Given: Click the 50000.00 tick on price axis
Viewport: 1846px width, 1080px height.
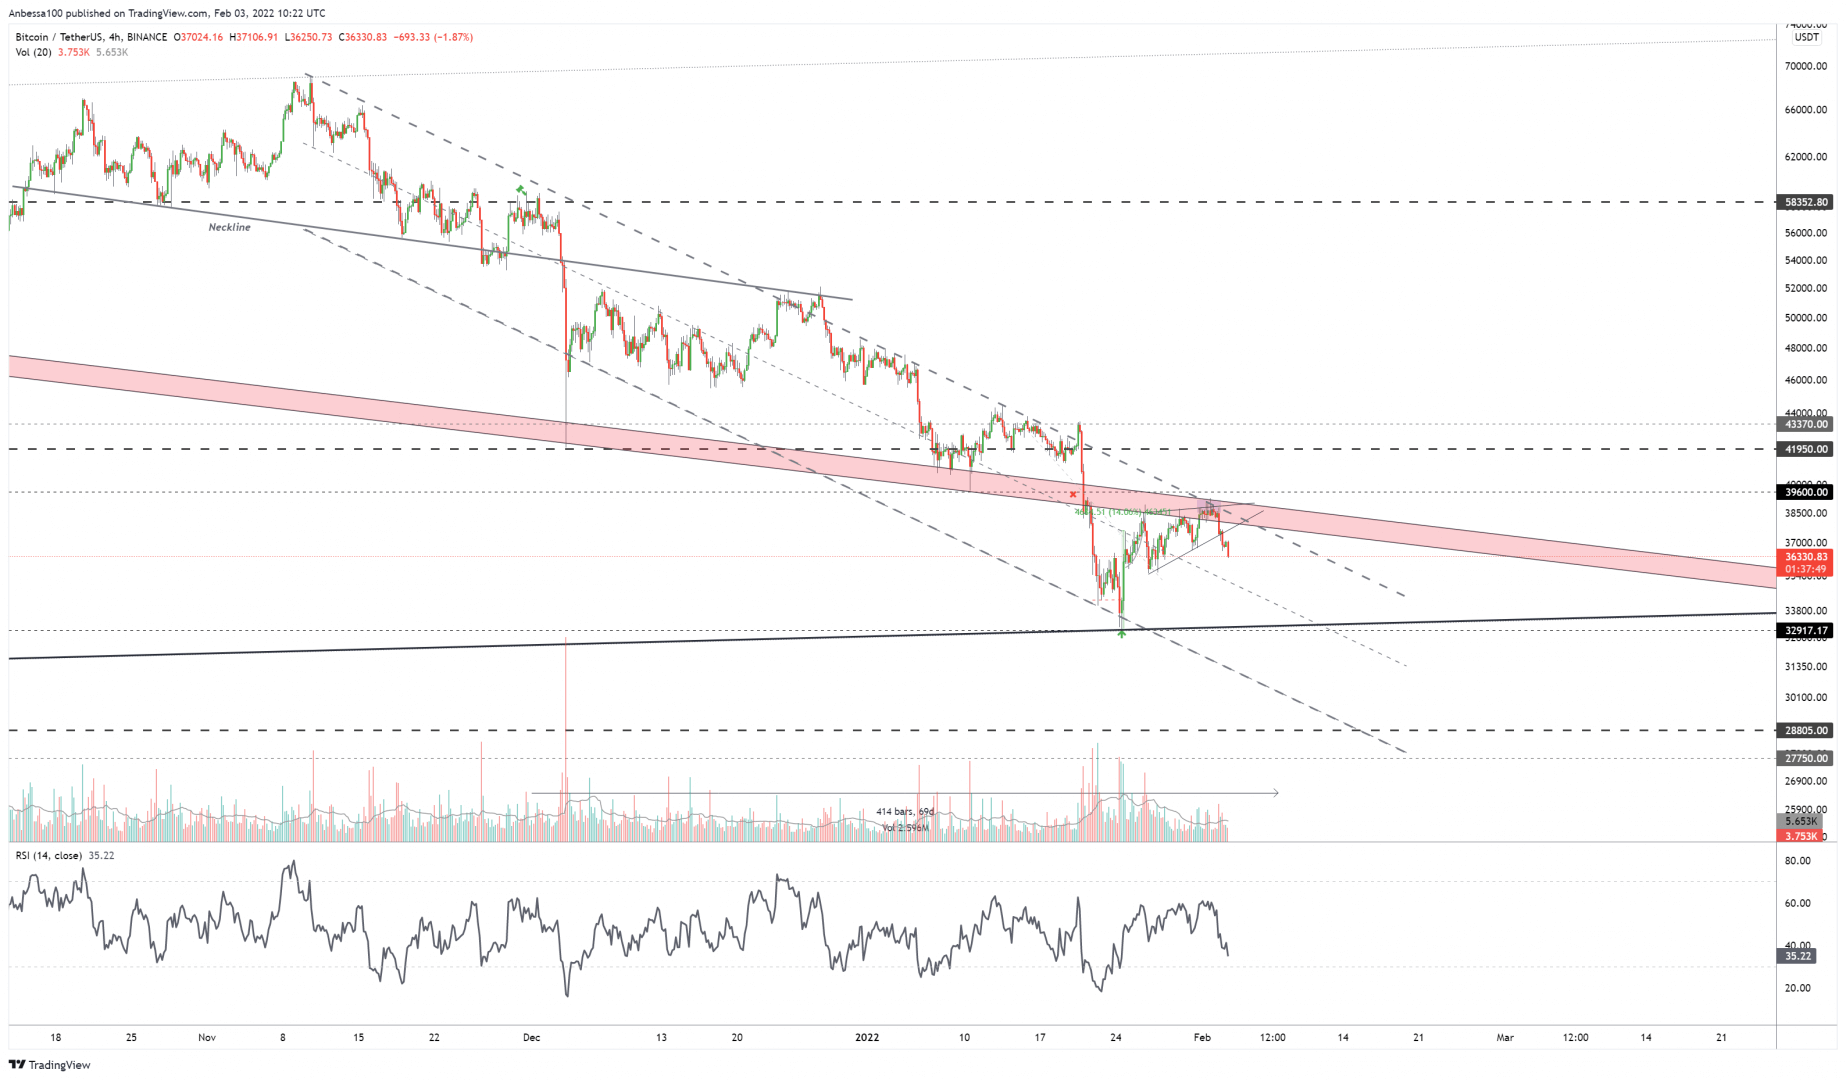Looking at the screenshot, I should [x=1807, y=318].
